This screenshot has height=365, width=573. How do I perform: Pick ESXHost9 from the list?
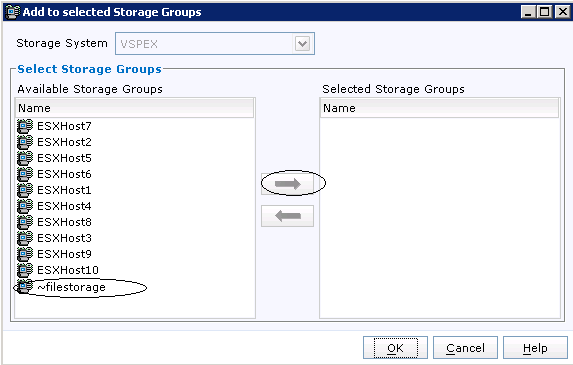[x=64, y=254]
